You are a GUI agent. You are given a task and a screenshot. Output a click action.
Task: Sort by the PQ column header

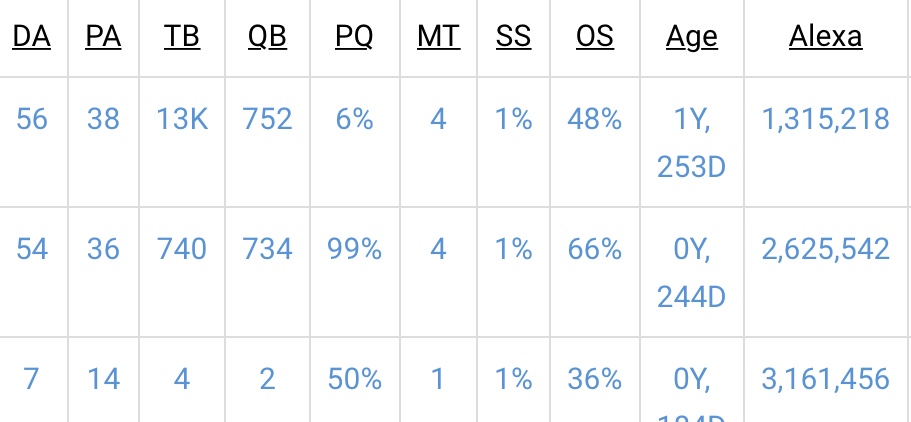coord(354,37)
